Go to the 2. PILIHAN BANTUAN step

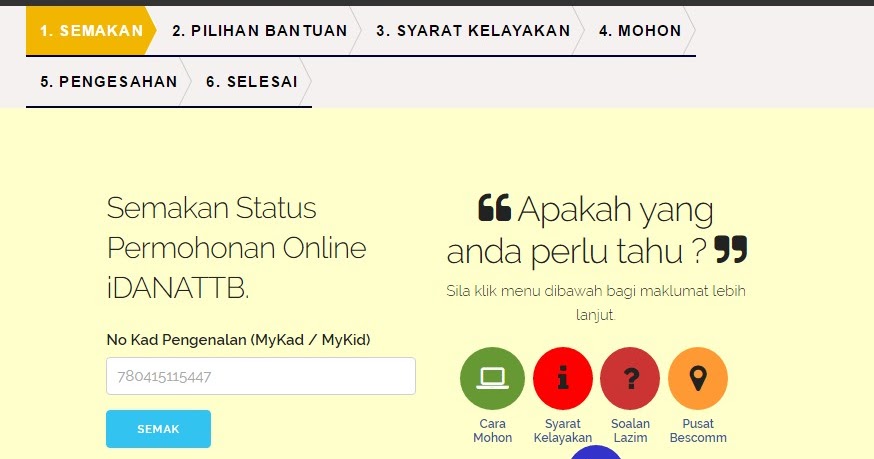point(260,31)
